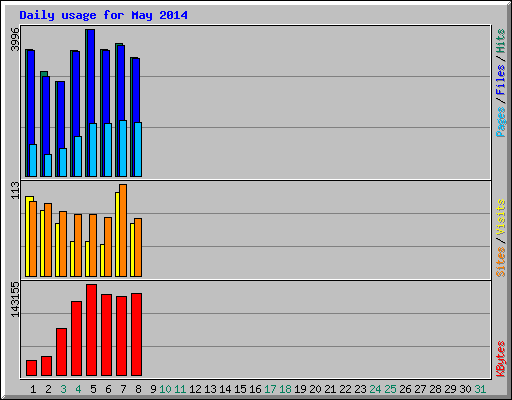Image resolution: width=512 pixels, height=400 pixels.
Task: Select the tallest red KBytes bar for day 5
Action: point(91,330)
